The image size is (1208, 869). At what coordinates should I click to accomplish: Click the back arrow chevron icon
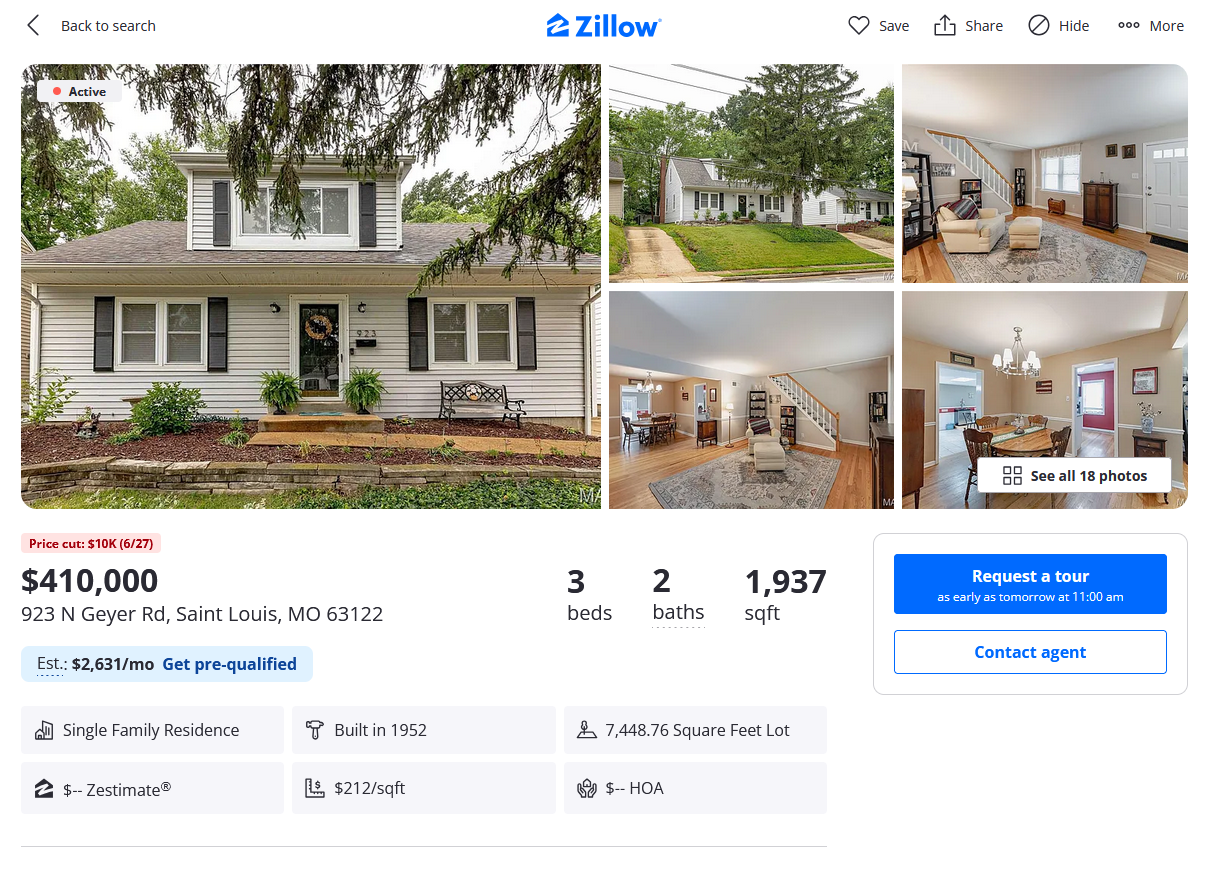coord(33,26)
